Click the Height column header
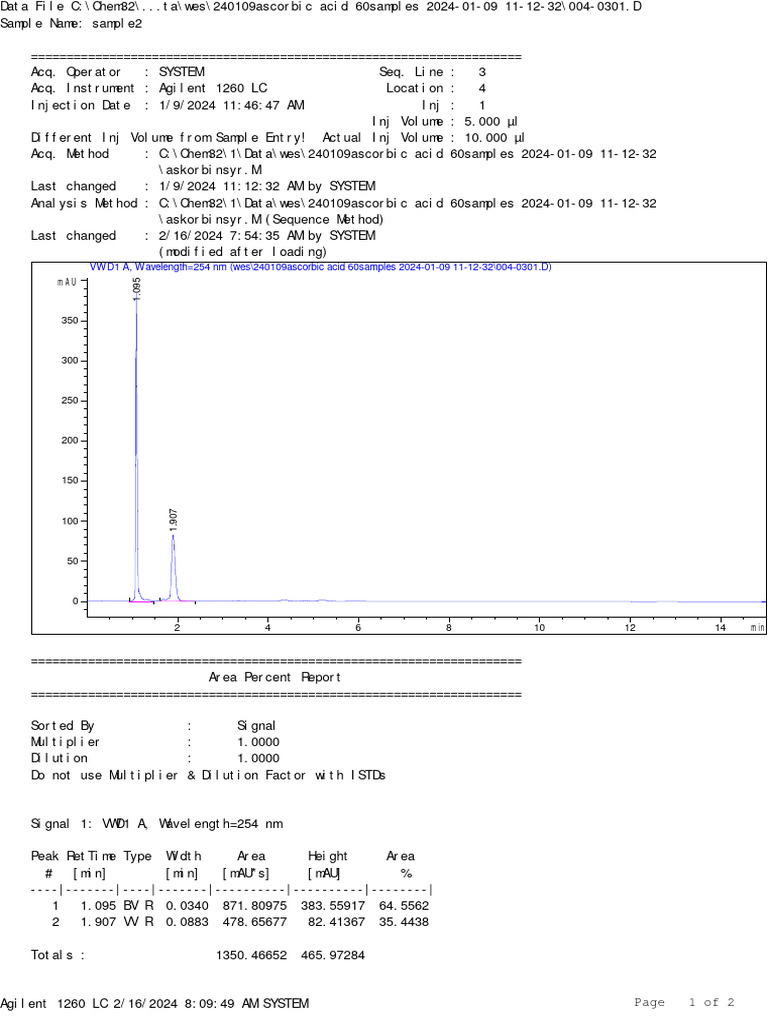Image resolution: width=768 pixels, height=1024 pixels. click(x=328, y=856)
